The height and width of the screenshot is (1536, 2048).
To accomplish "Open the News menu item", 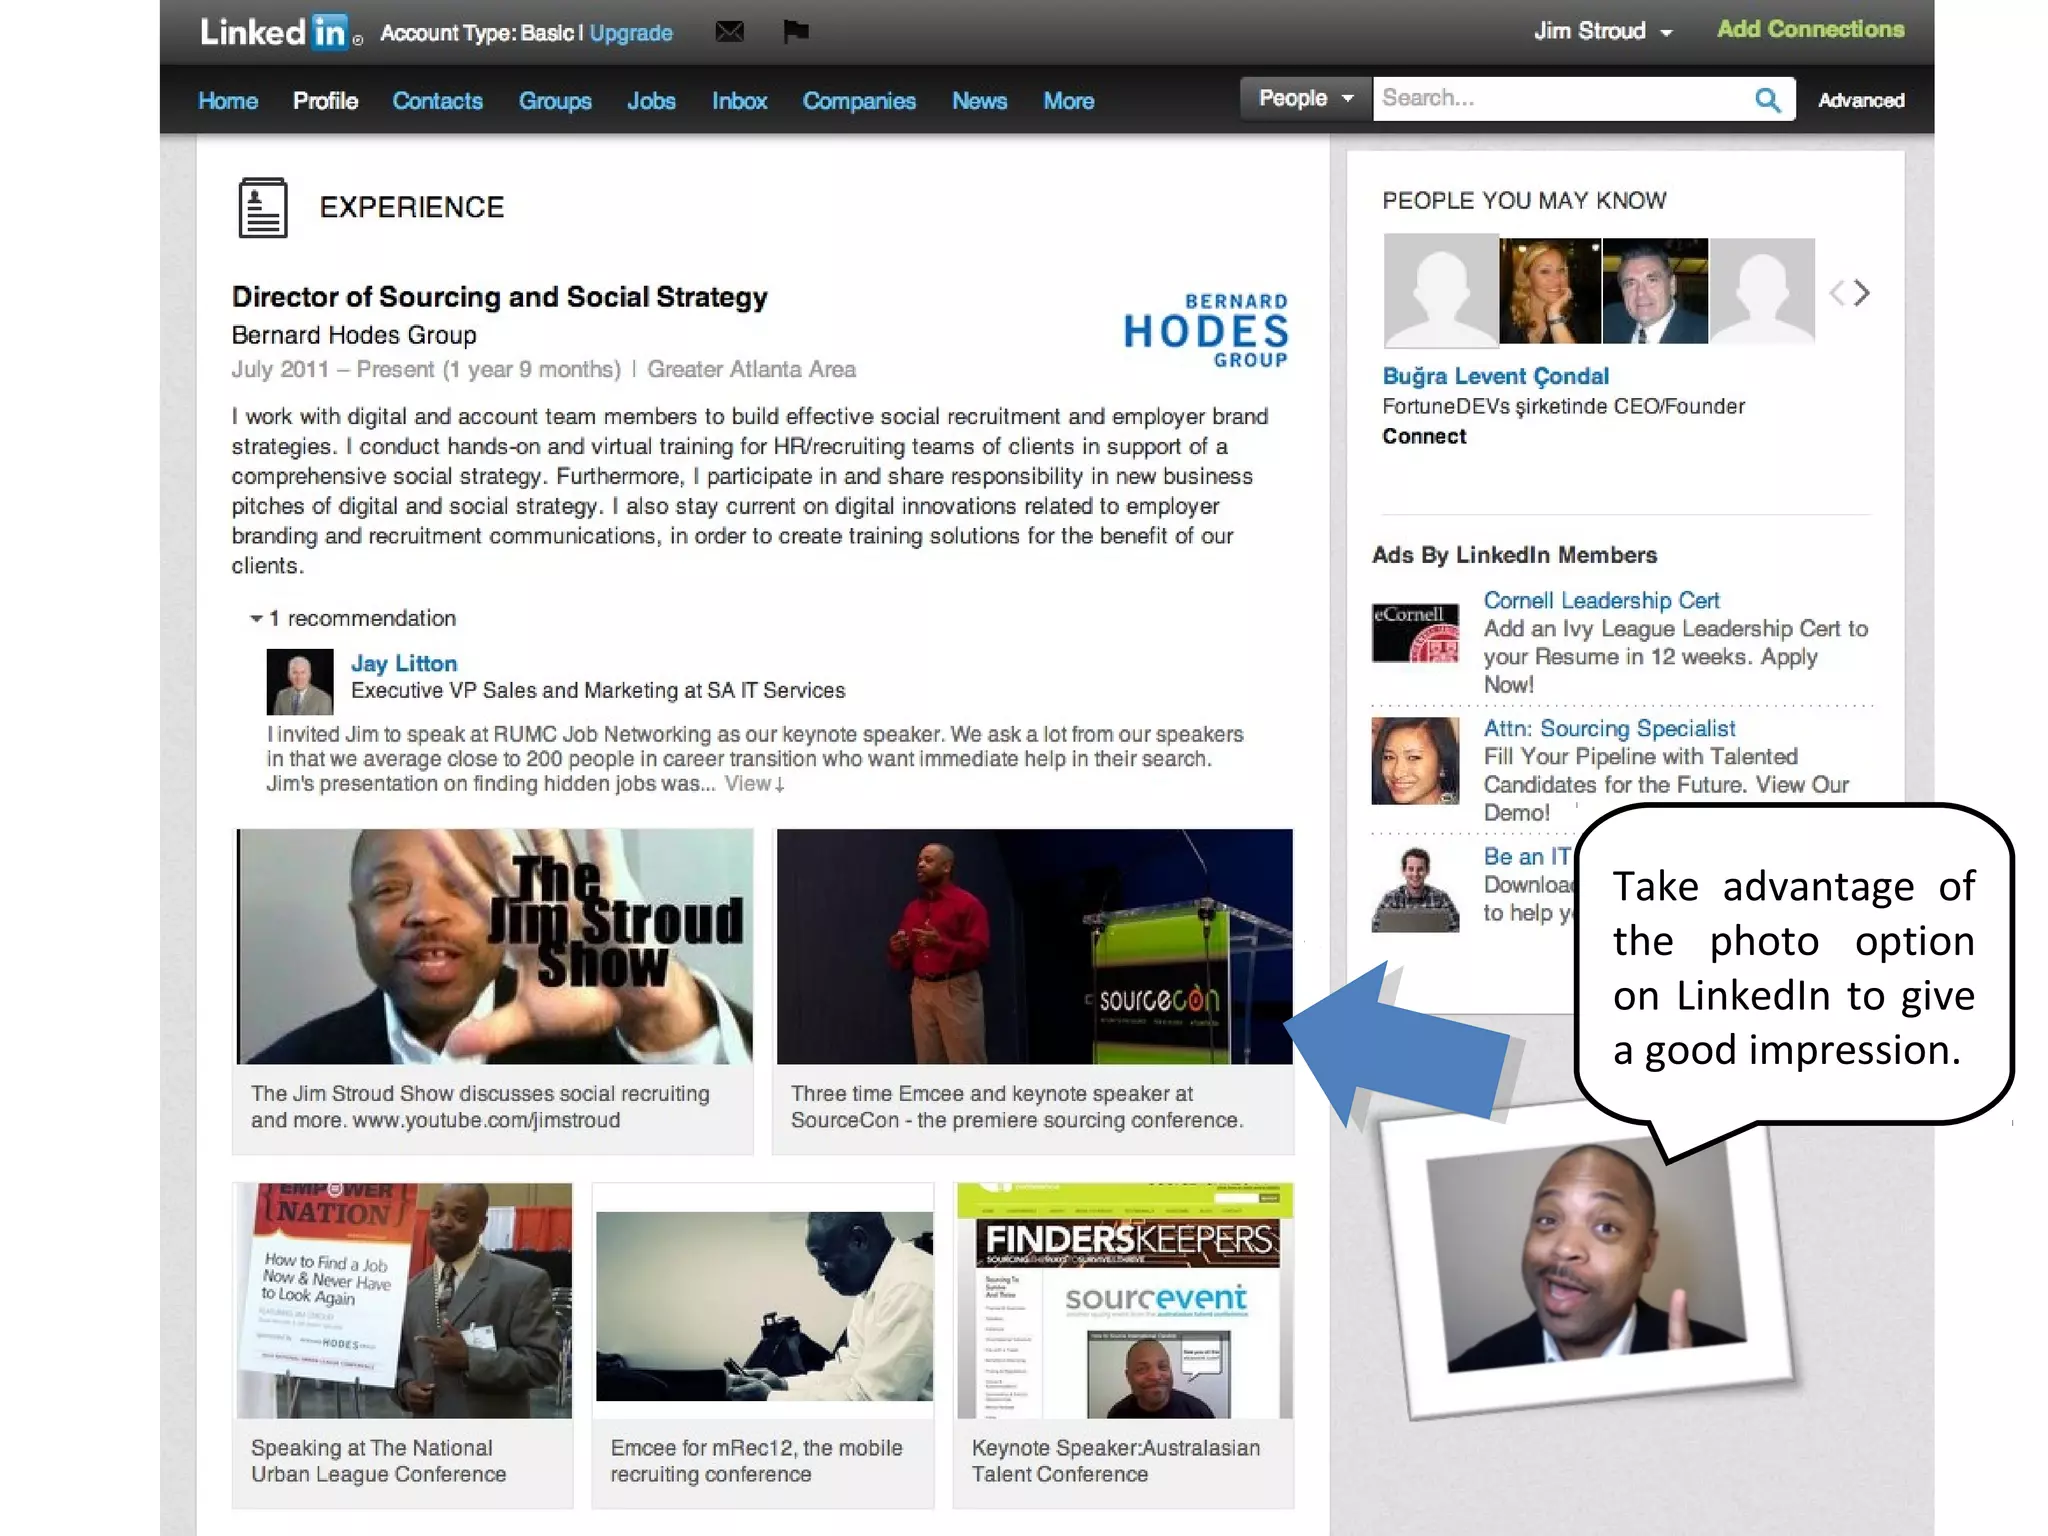I will click(979, 101).
